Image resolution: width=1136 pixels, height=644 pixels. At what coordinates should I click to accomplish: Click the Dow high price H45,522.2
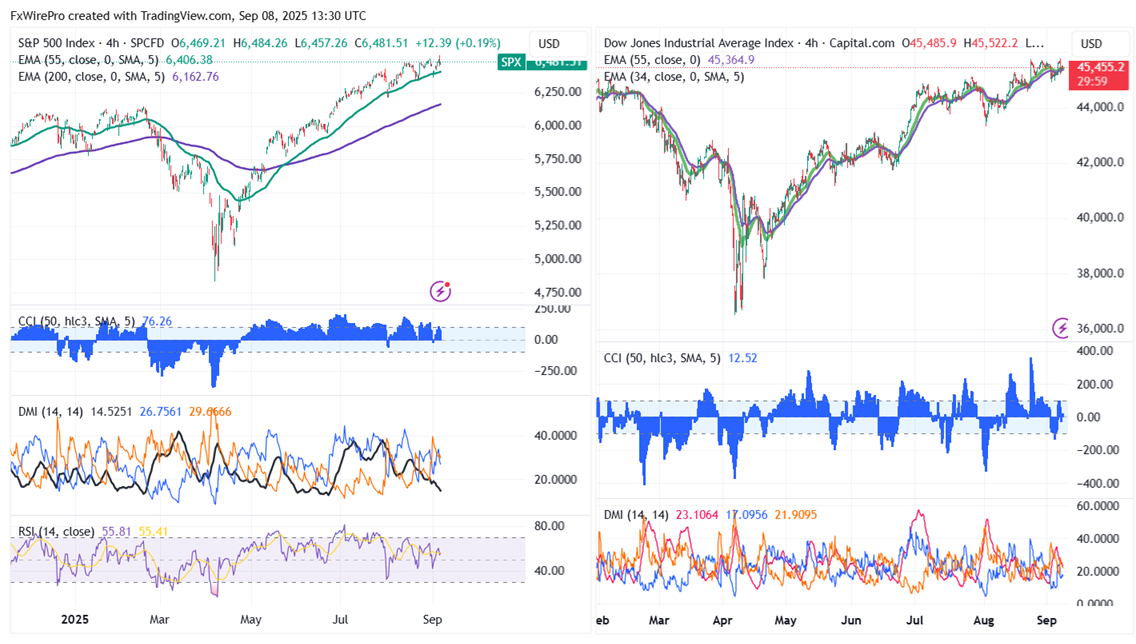[x=990, y=43]
